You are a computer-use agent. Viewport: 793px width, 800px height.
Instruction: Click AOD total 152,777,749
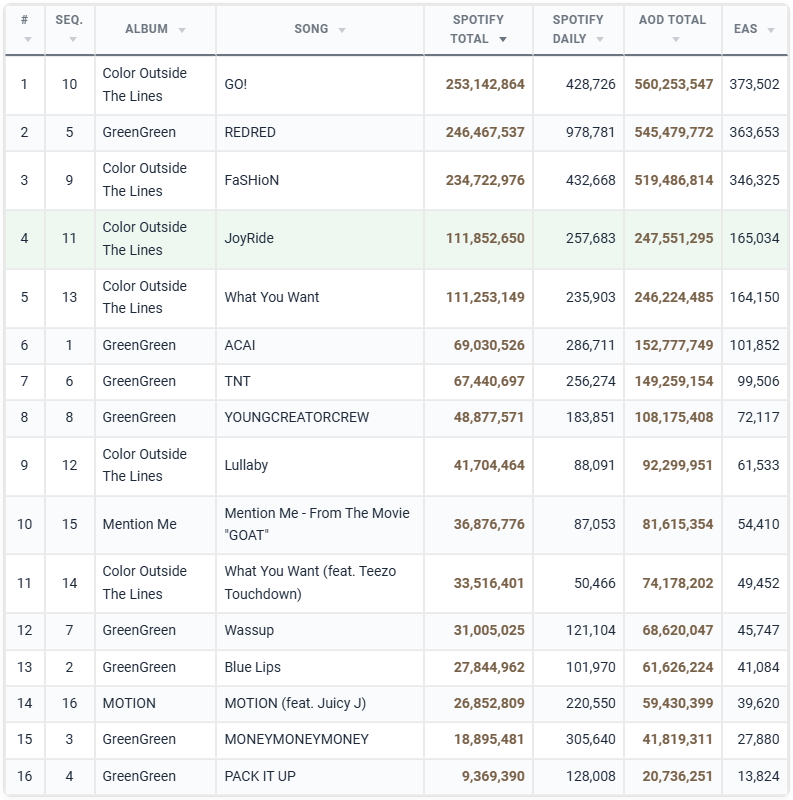click(674, 345)
